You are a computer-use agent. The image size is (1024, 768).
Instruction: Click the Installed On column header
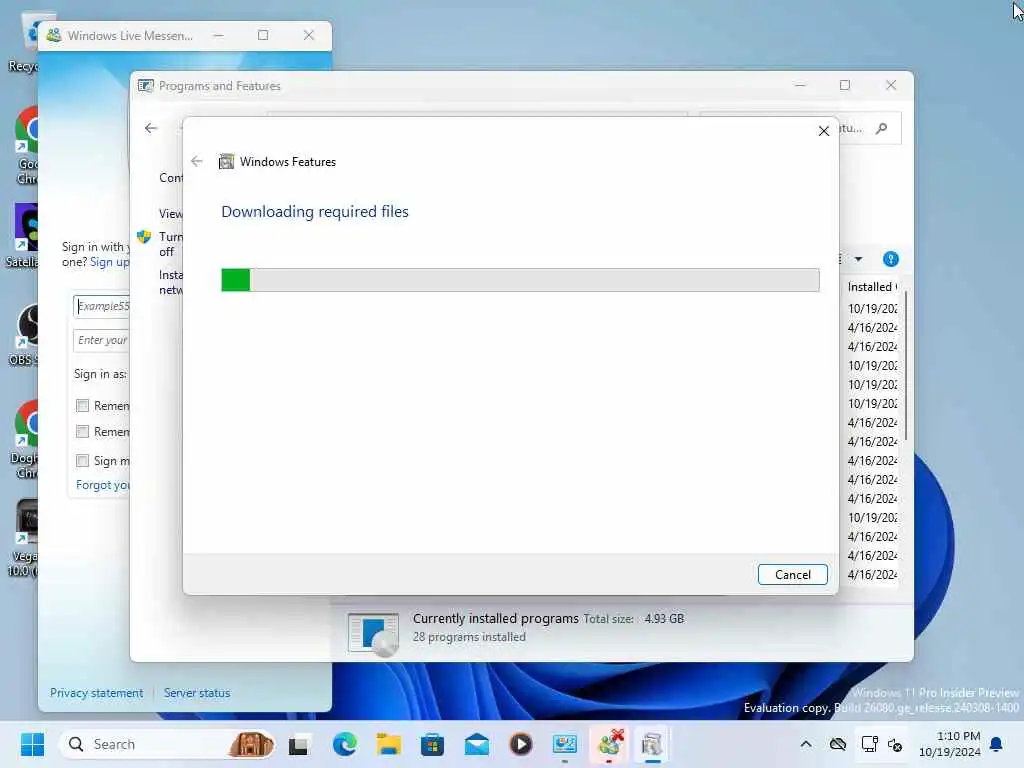click(872, 287)
